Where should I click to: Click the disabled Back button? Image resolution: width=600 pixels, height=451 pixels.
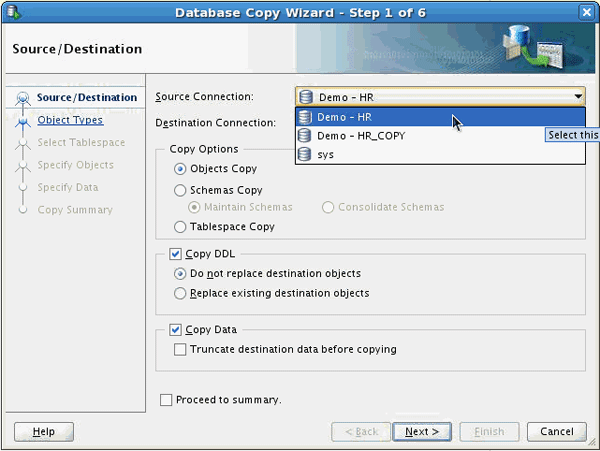[x=361, y=431]
